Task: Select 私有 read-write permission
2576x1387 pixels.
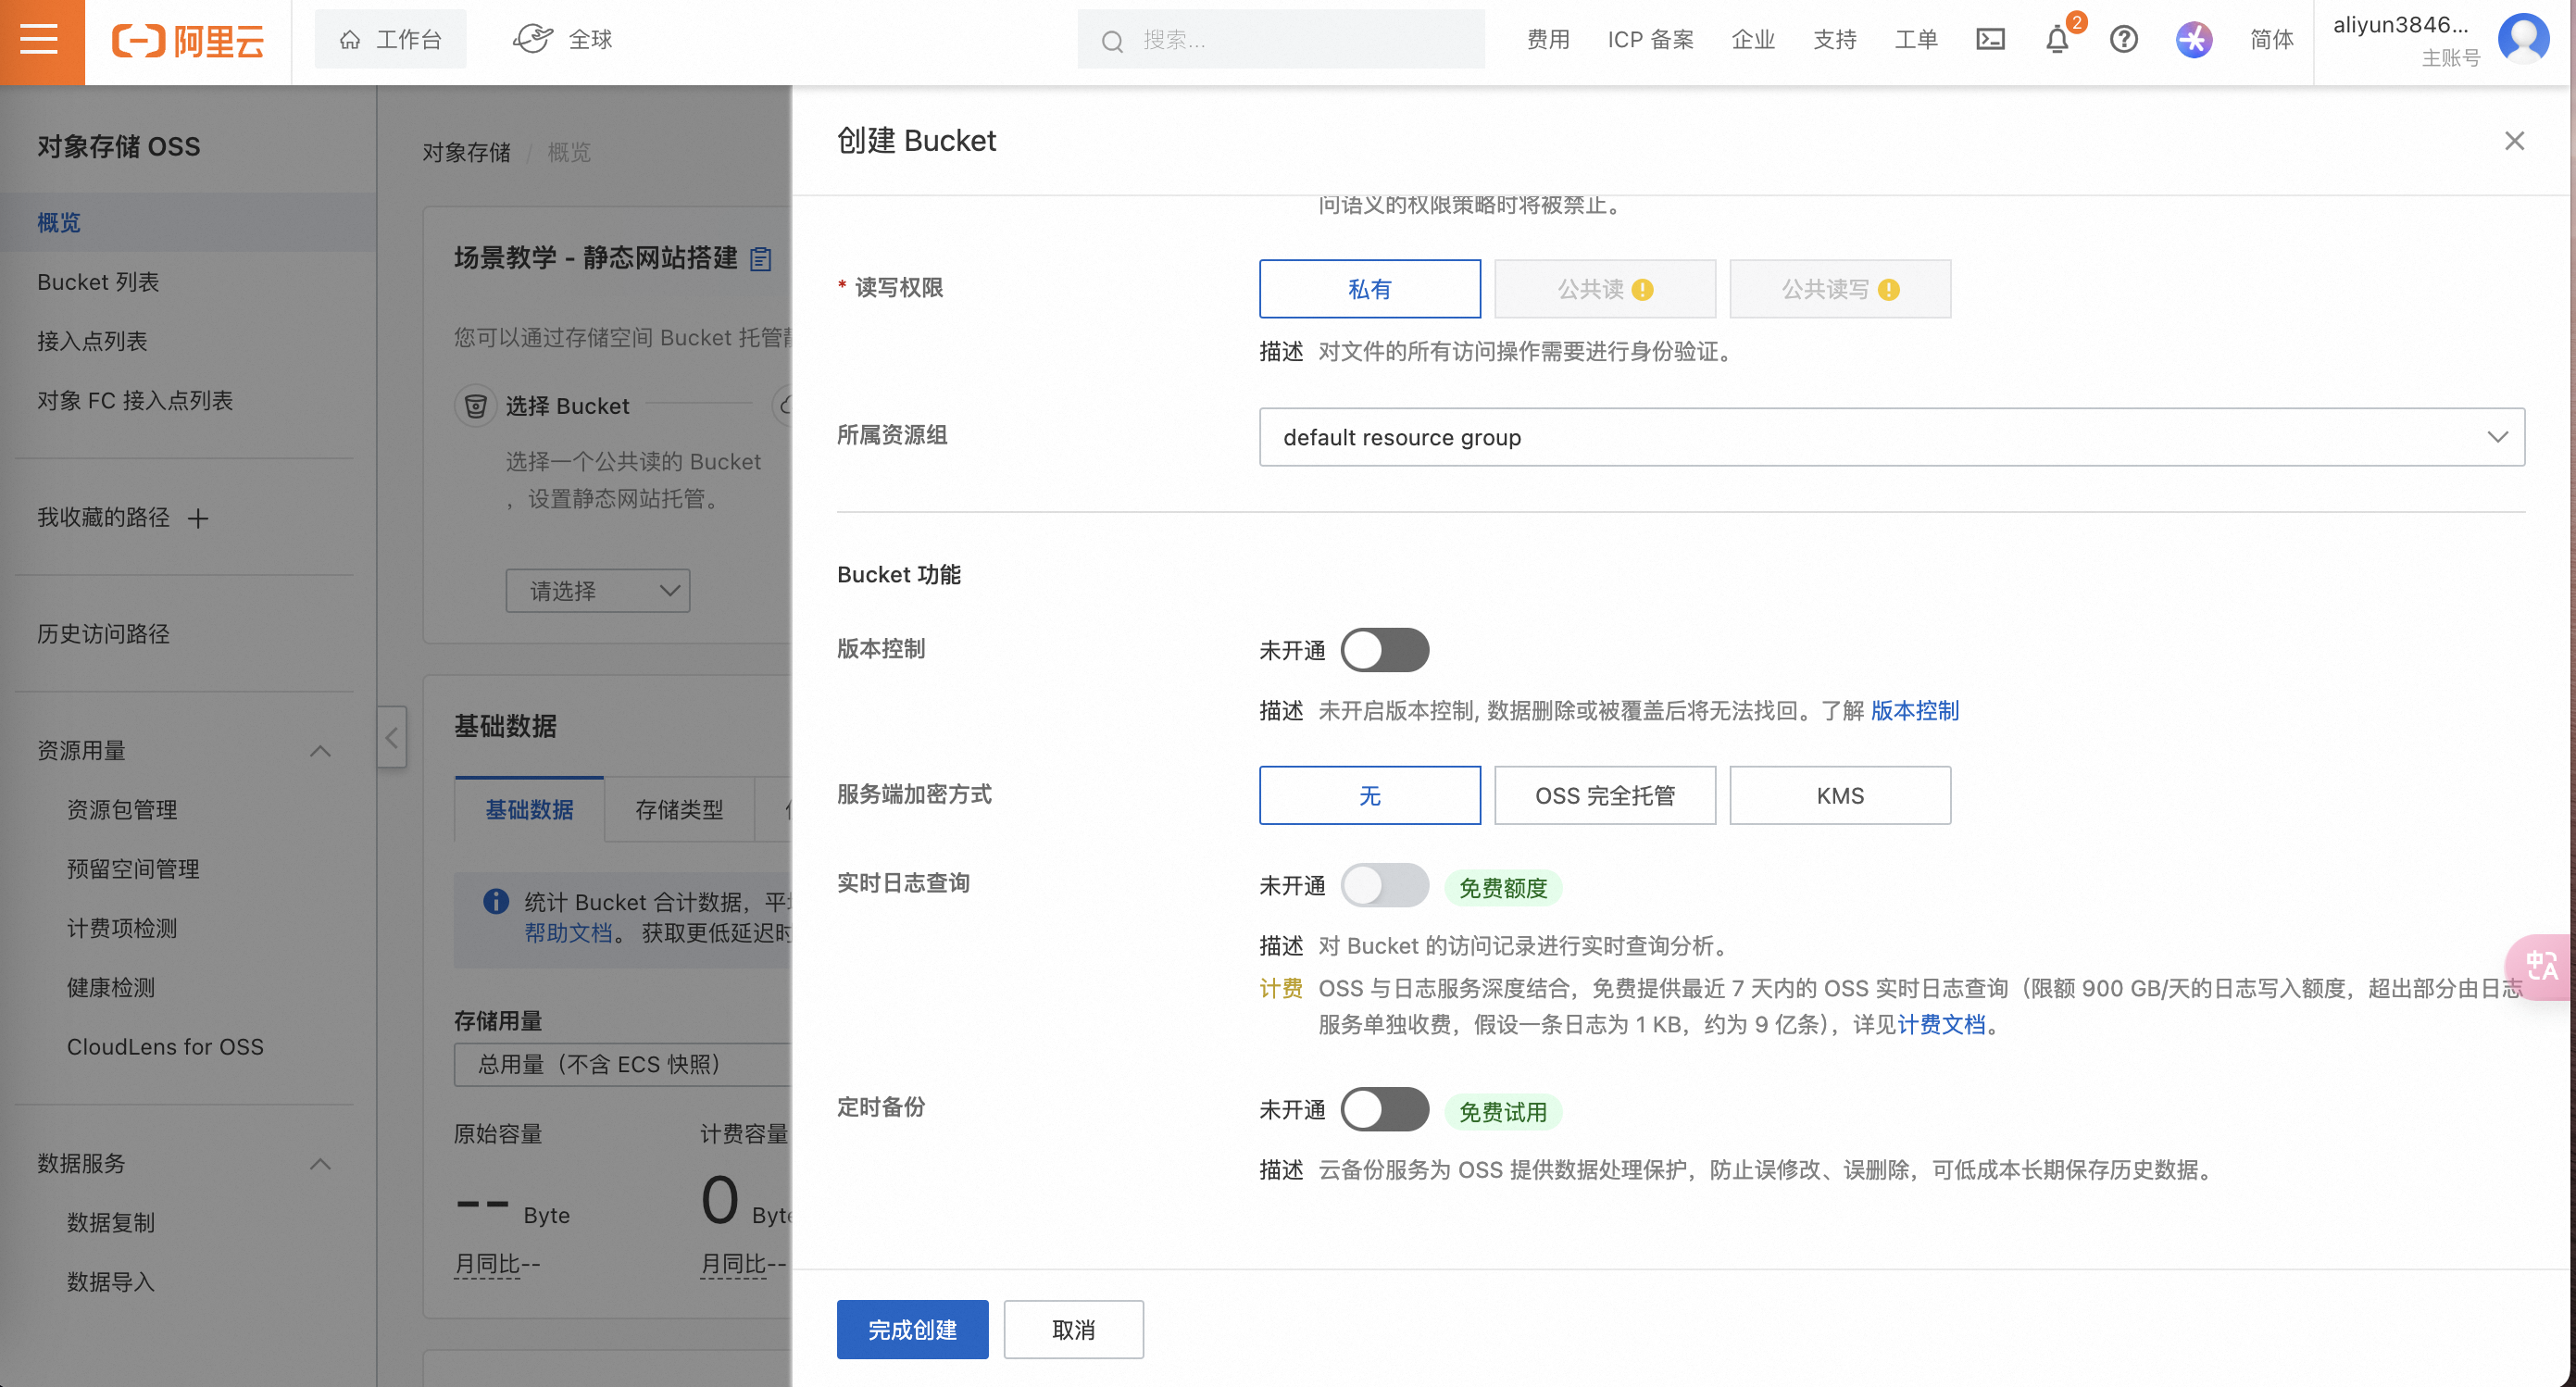Action: coord(1369,289)
